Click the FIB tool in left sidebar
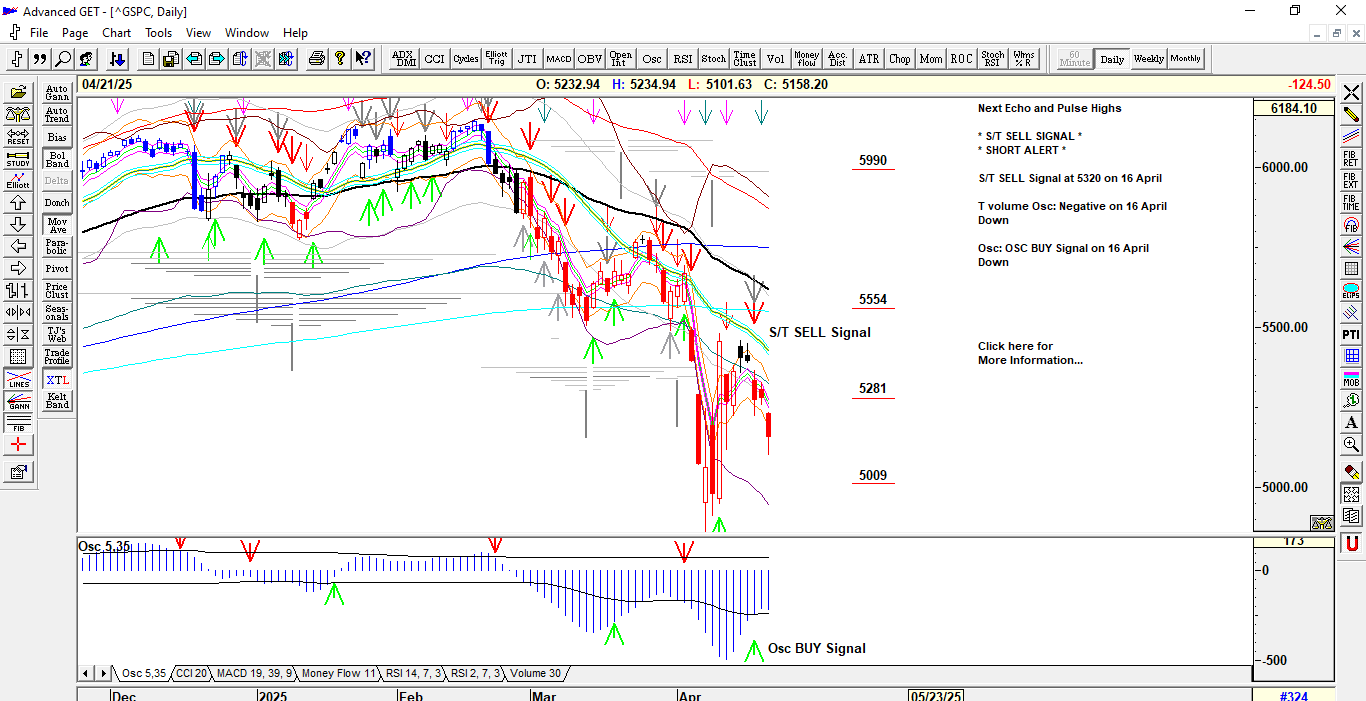 (x=18, y=424)
